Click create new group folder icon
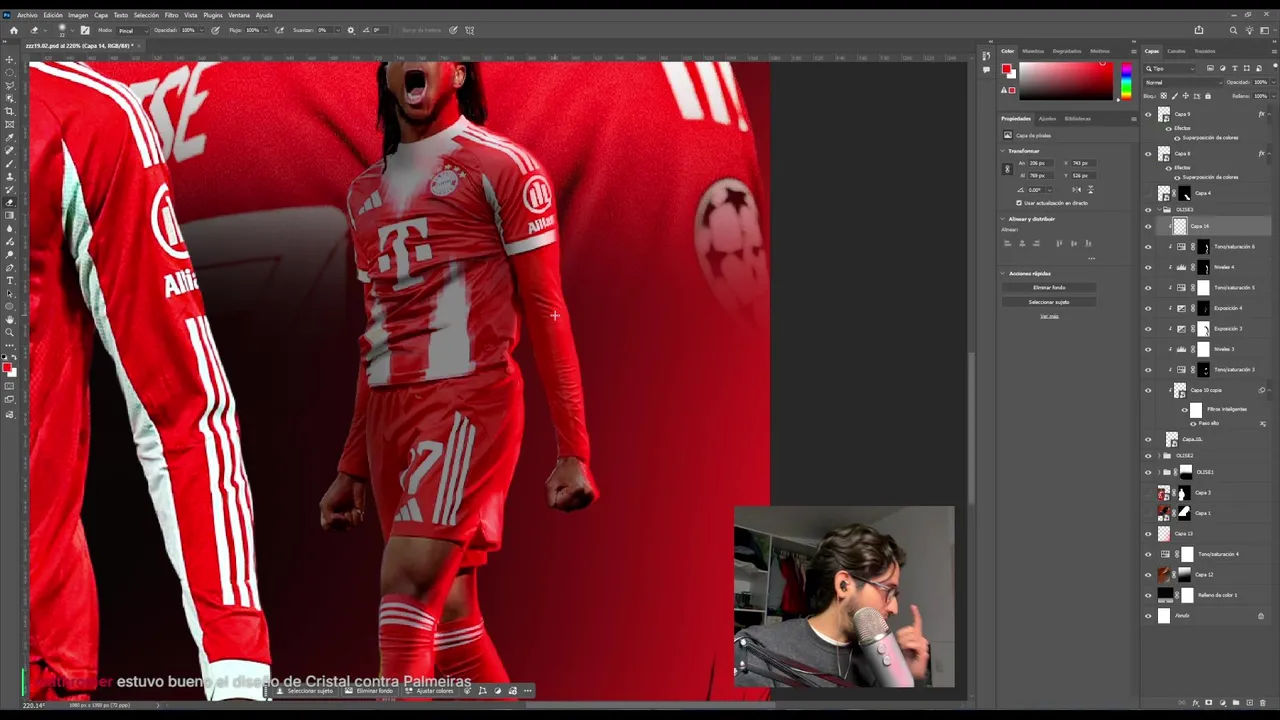 tap(1235, 703)
